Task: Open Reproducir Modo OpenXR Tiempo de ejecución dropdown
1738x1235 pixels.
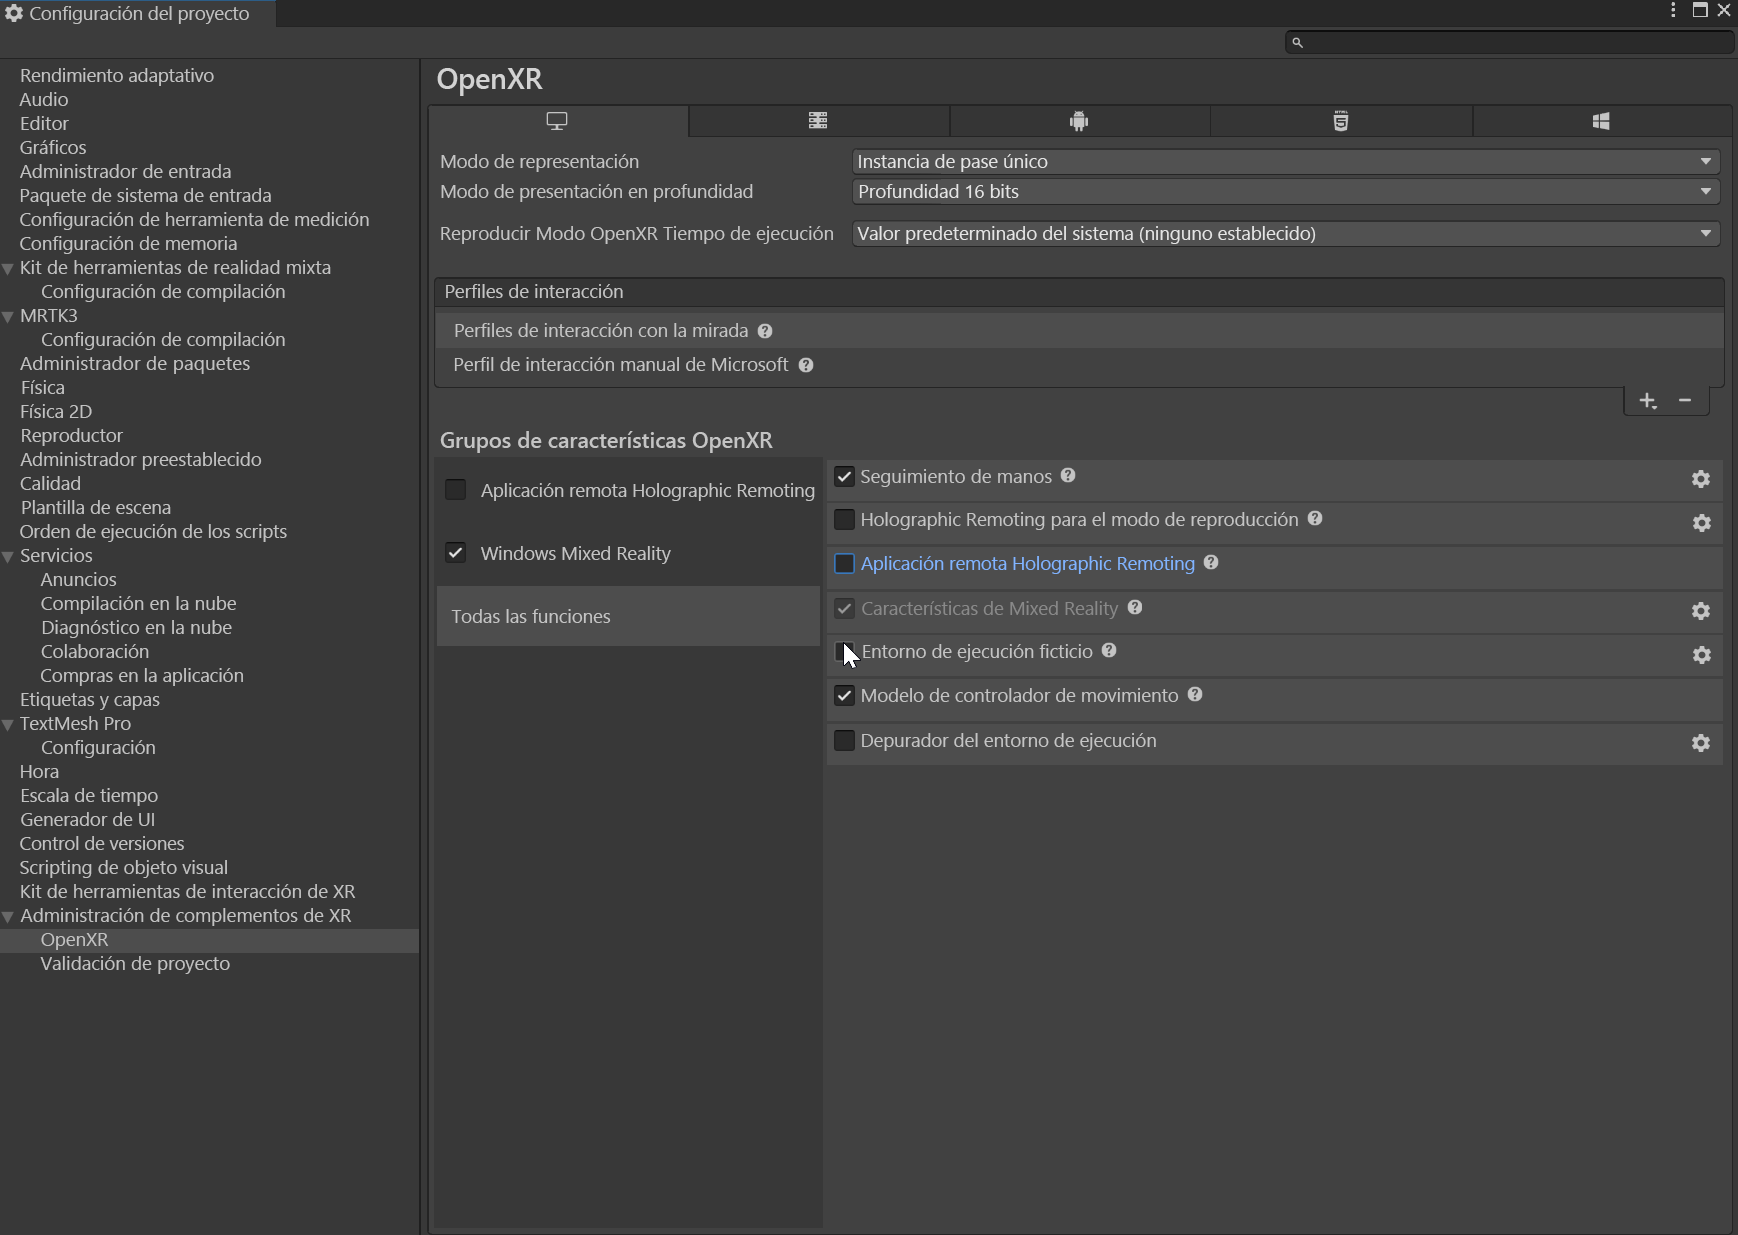Action: click(1286, 233)
